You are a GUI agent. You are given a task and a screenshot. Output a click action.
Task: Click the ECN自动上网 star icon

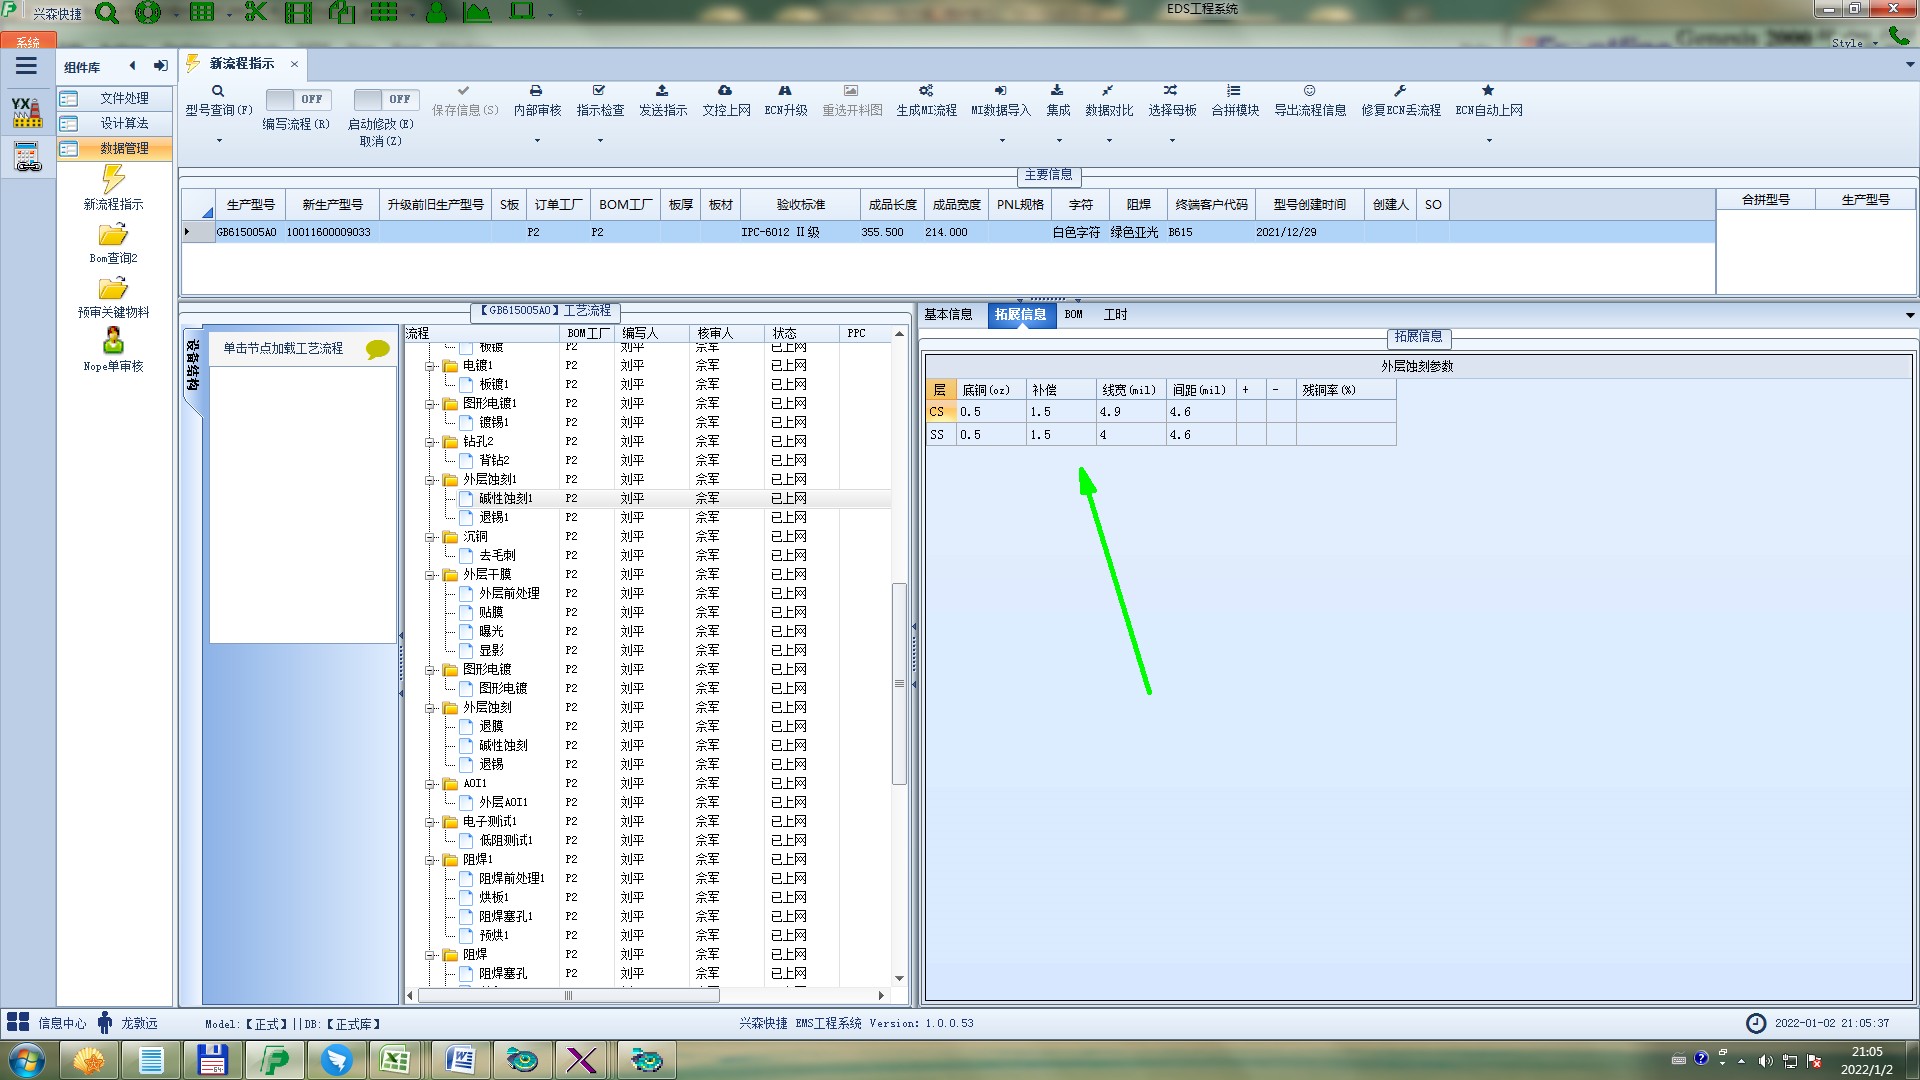point(1488,91)
